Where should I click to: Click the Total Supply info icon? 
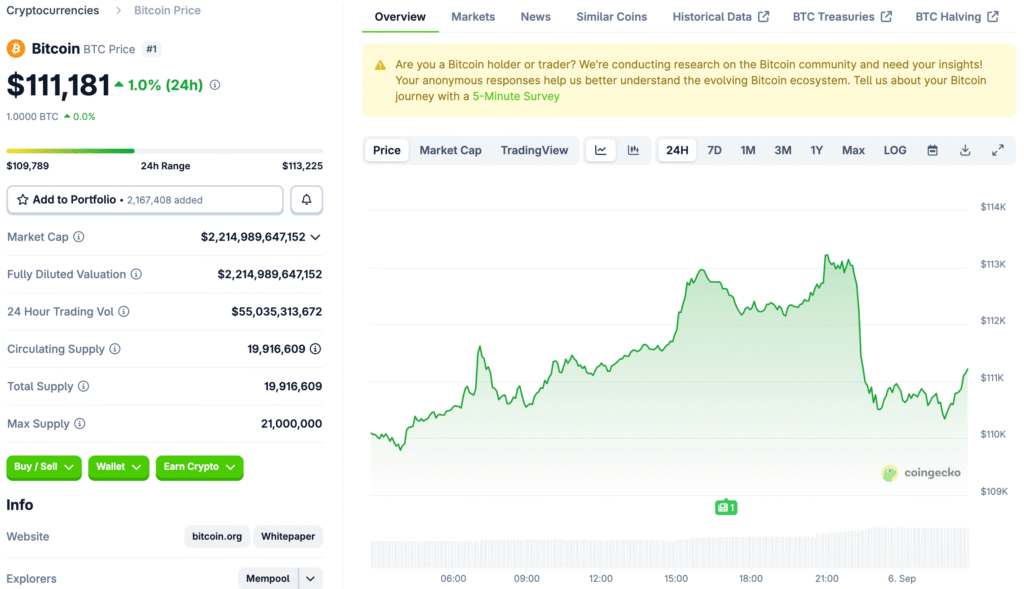pyautogui.click(x=84, y=386)
